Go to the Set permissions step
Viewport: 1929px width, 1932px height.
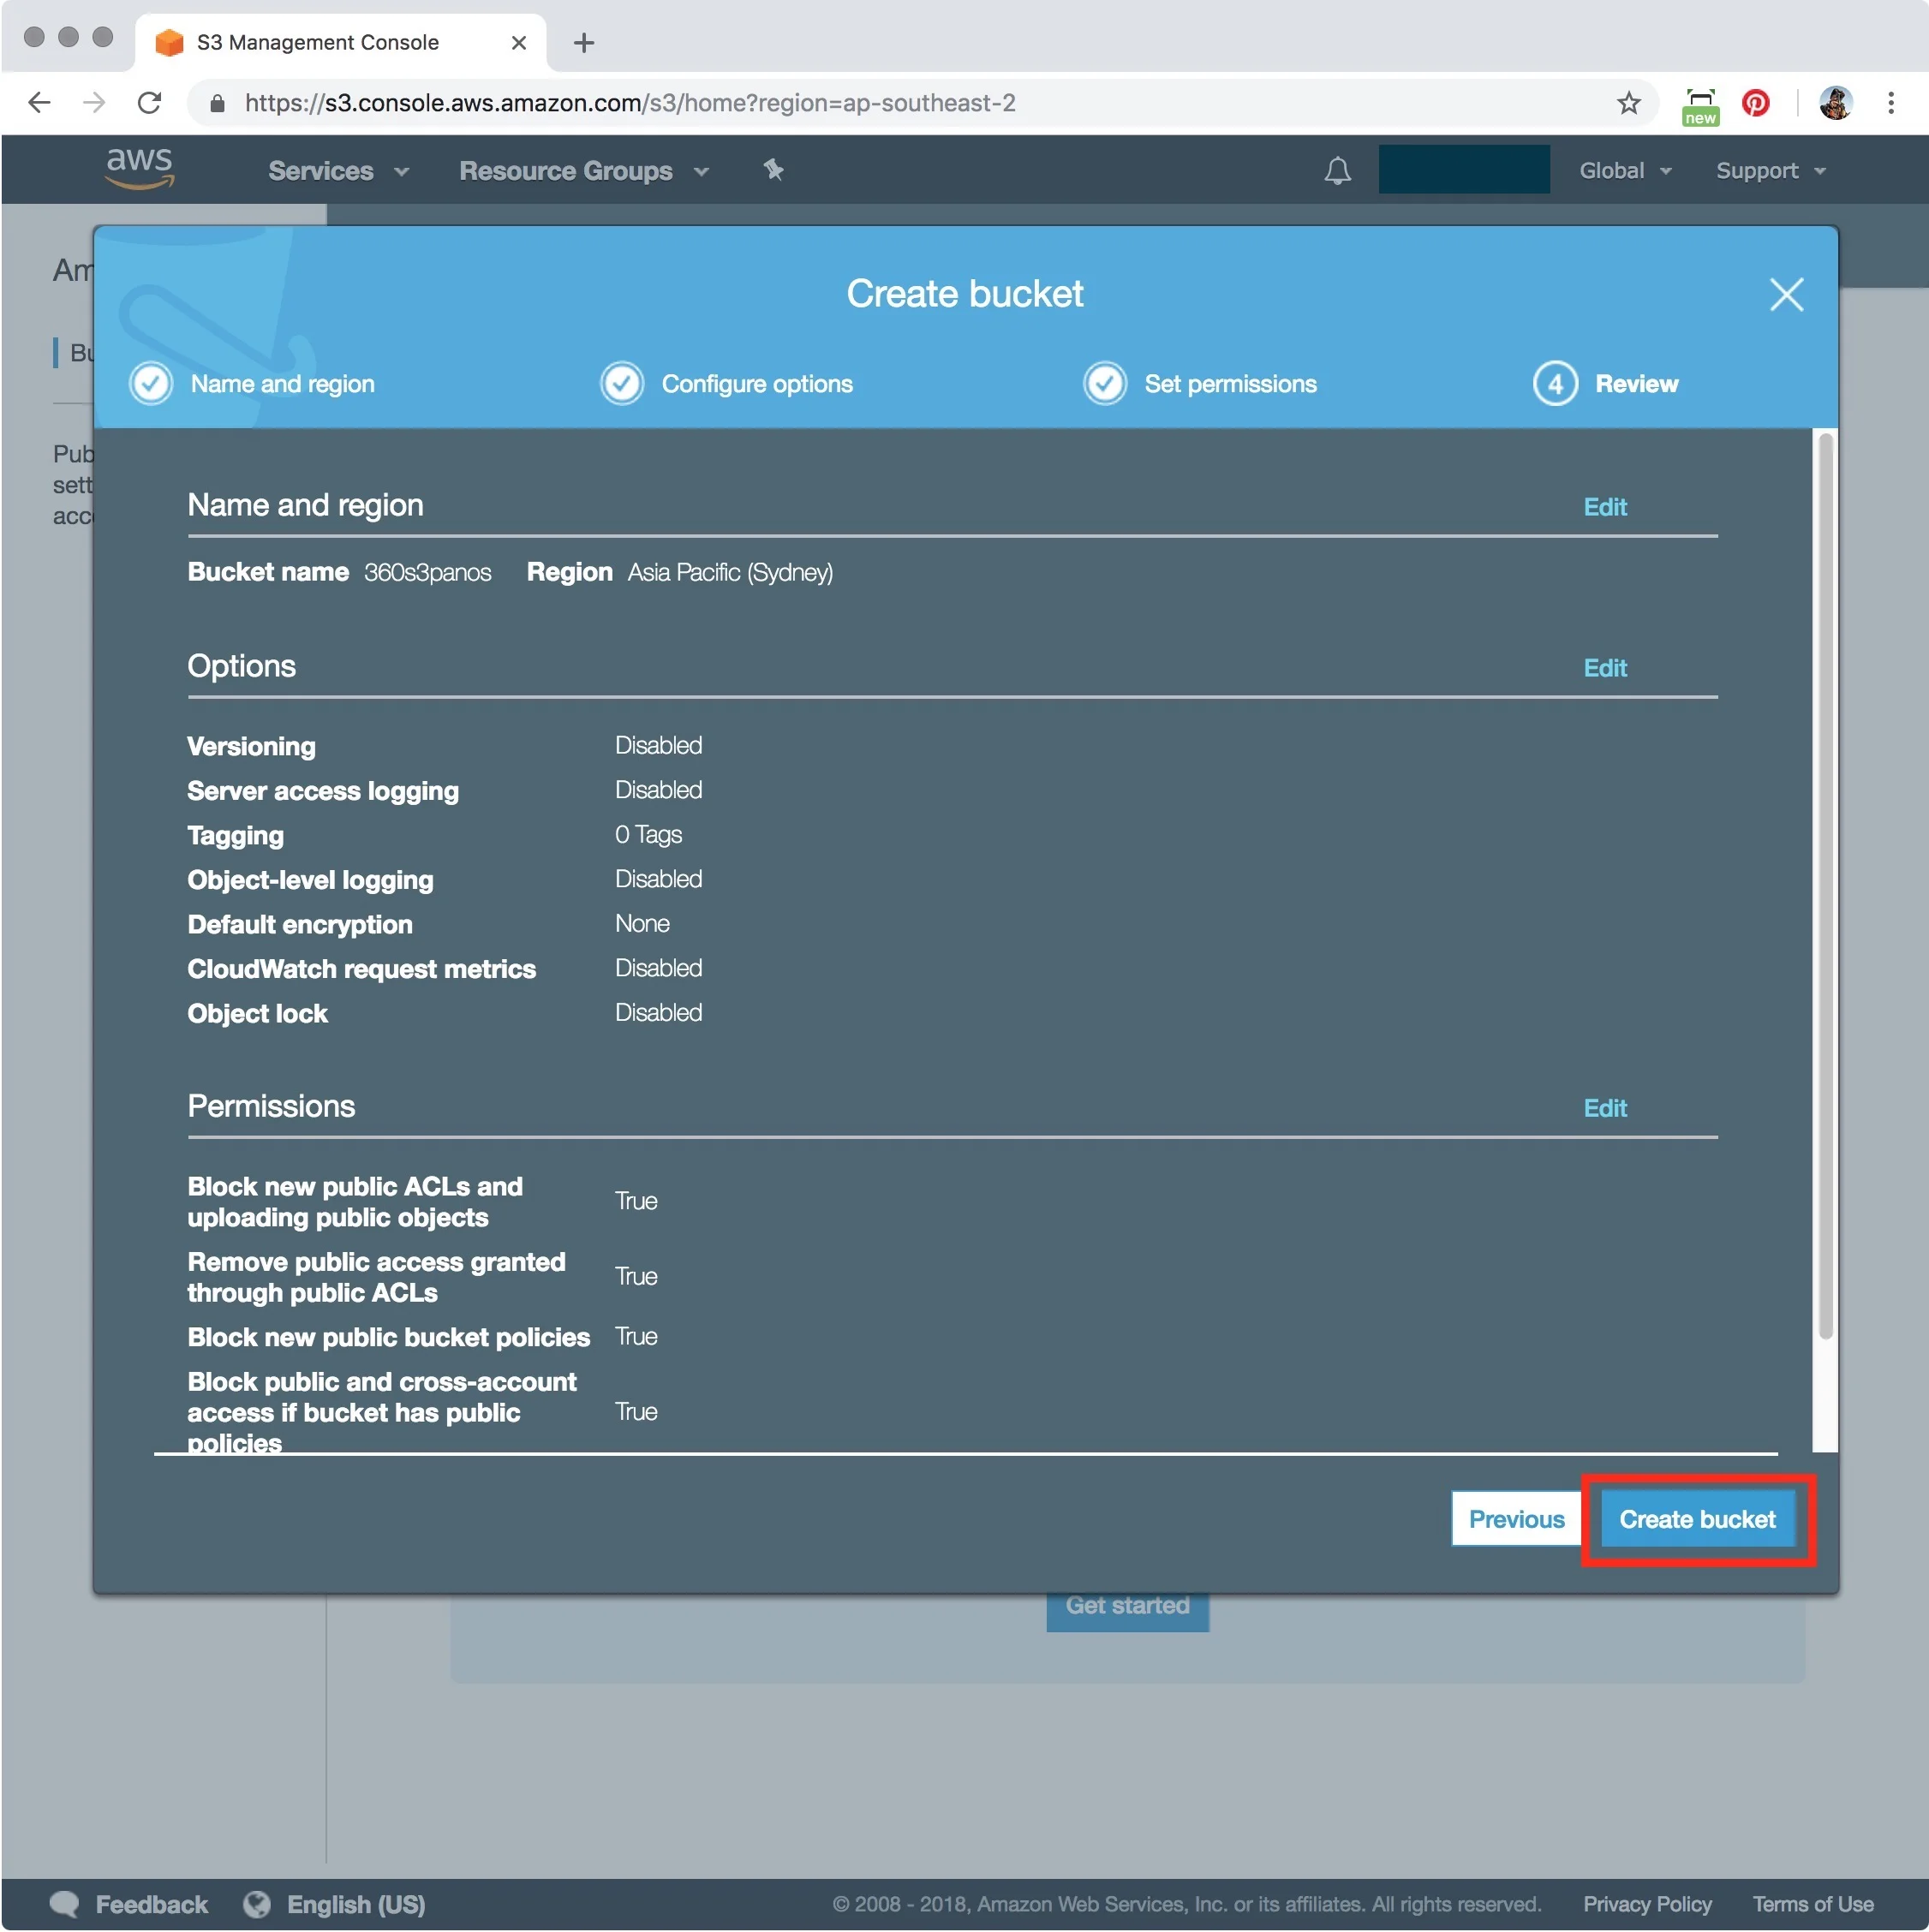[x=1230, y=384]
